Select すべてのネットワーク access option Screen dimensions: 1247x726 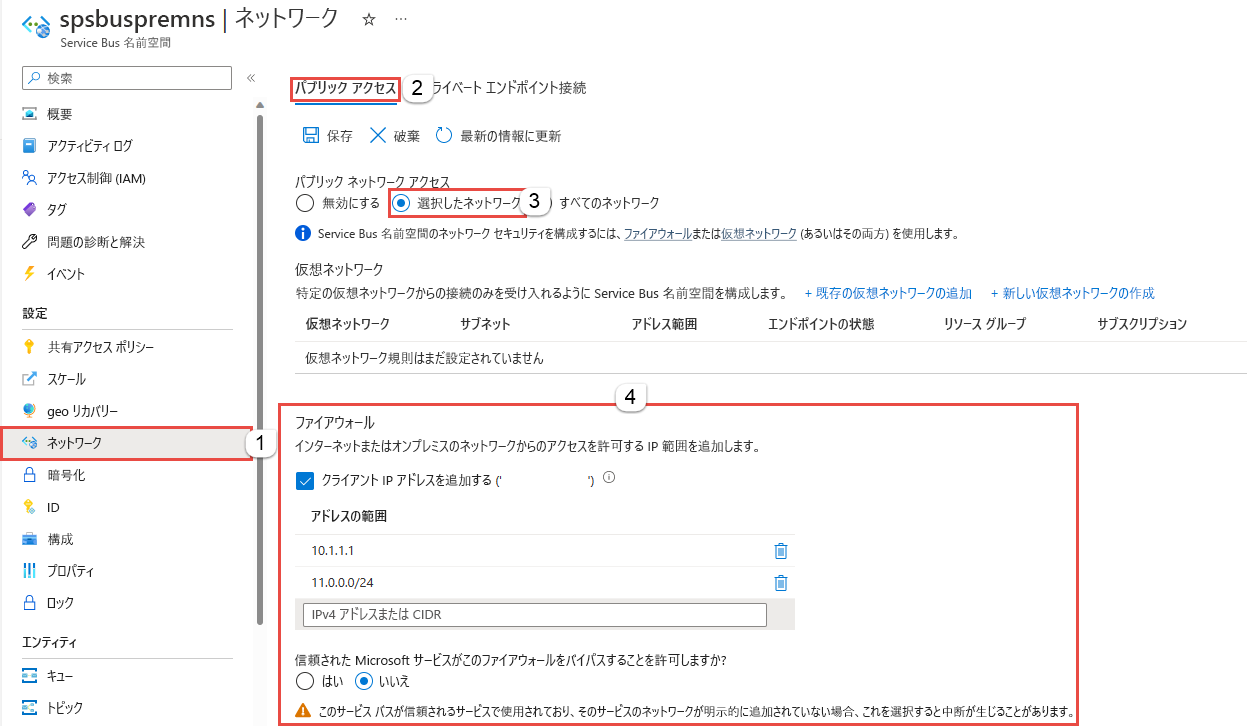[x=608, y=203]
